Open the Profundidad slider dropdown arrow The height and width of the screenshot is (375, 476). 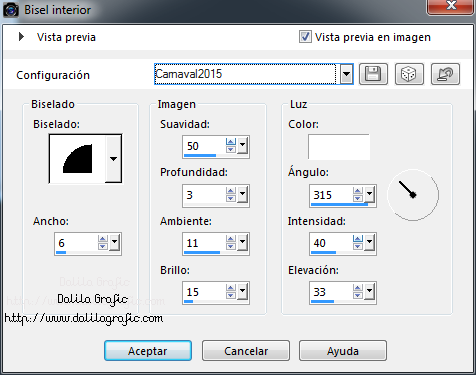click(242, 195)
